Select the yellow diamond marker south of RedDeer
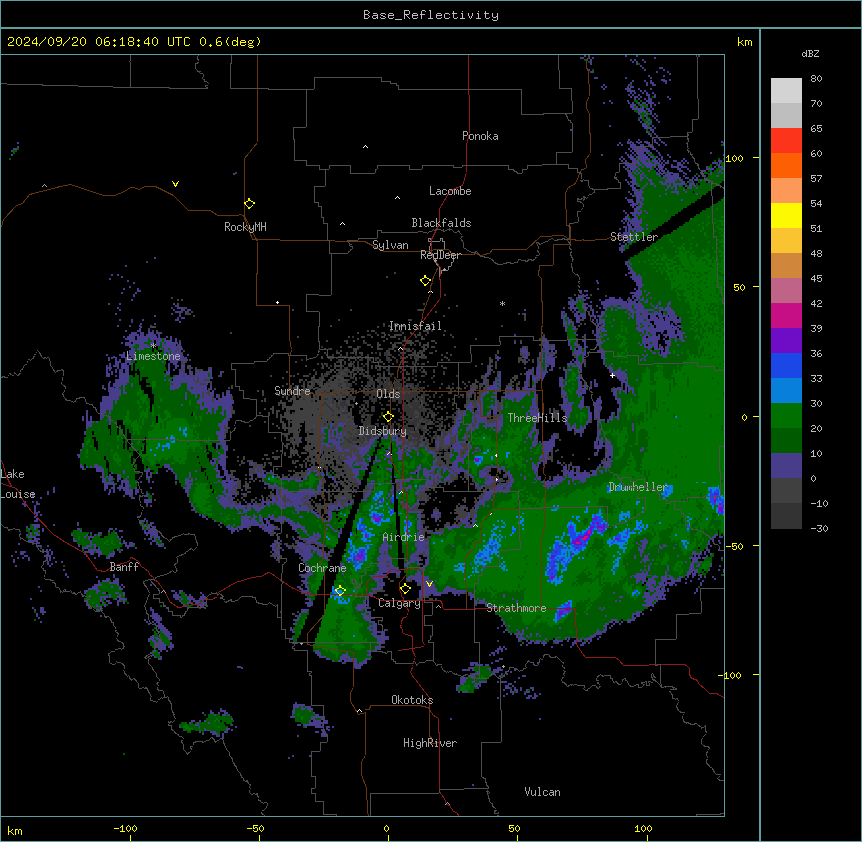This screenshot has width=862, height=842. (425, 281)
